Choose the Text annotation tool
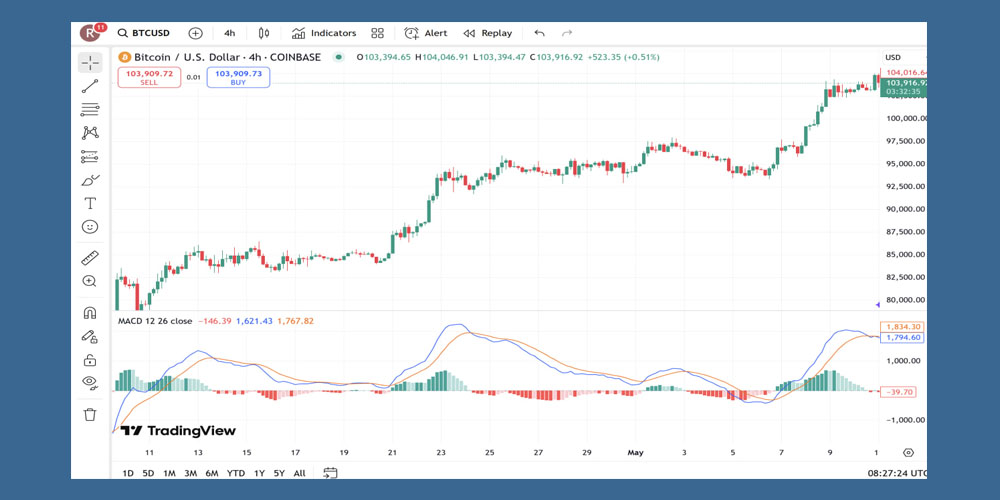1000x500 pixels. [90, 203]
